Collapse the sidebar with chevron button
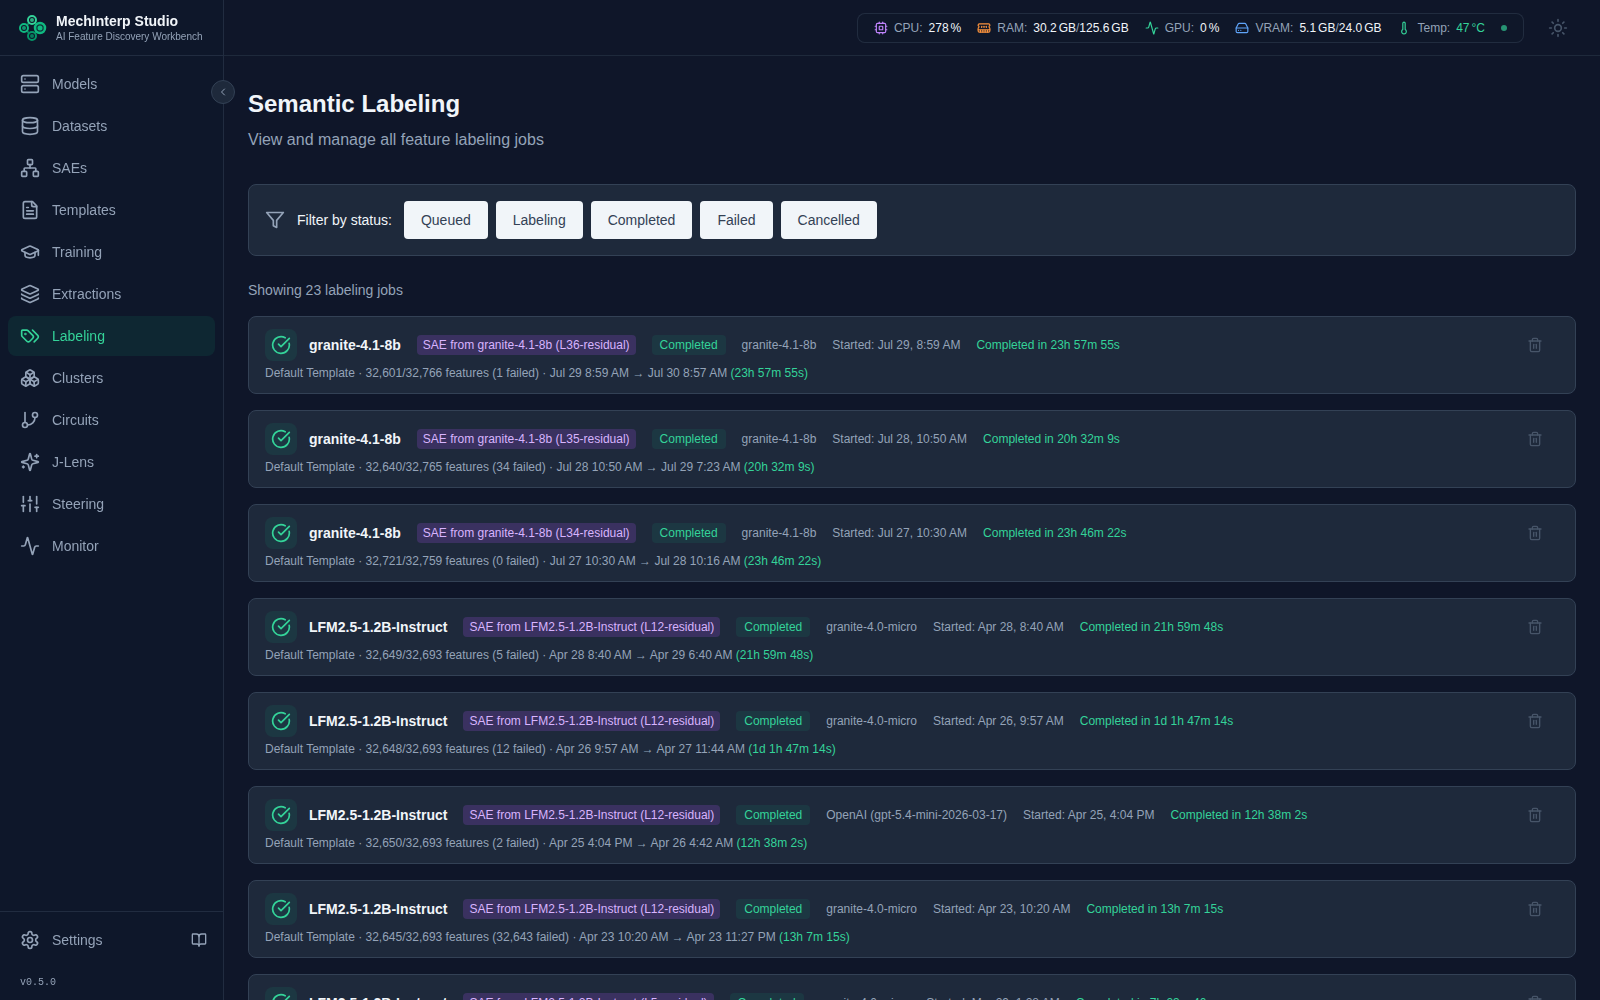 pyautogui.click(x=223, y=92)
